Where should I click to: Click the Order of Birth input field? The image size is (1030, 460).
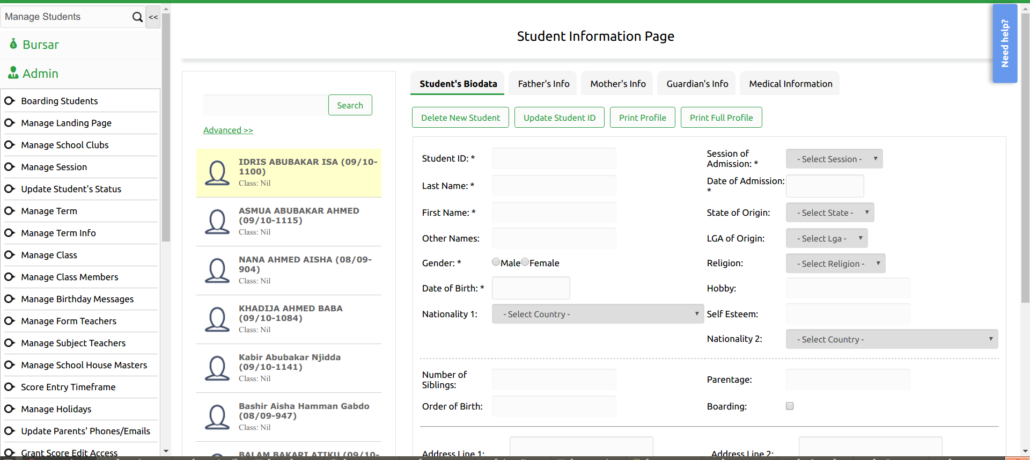tap(554, 406)
